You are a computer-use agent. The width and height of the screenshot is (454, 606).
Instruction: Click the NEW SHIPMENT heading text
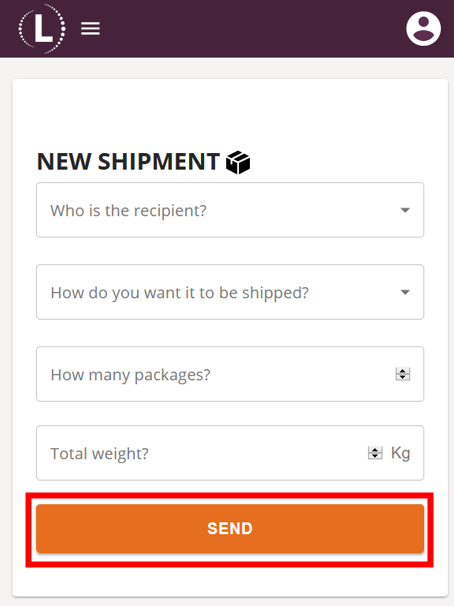pos(128,162)
